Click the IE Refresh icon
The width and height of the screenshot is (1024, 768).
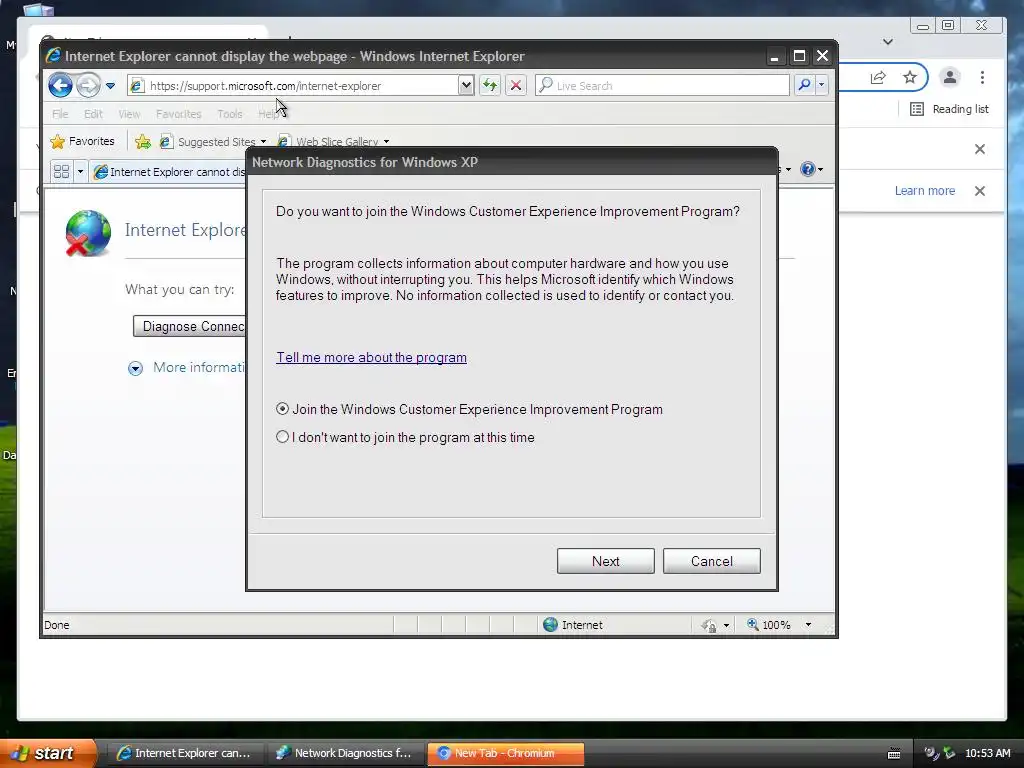(x=490, y=85)
